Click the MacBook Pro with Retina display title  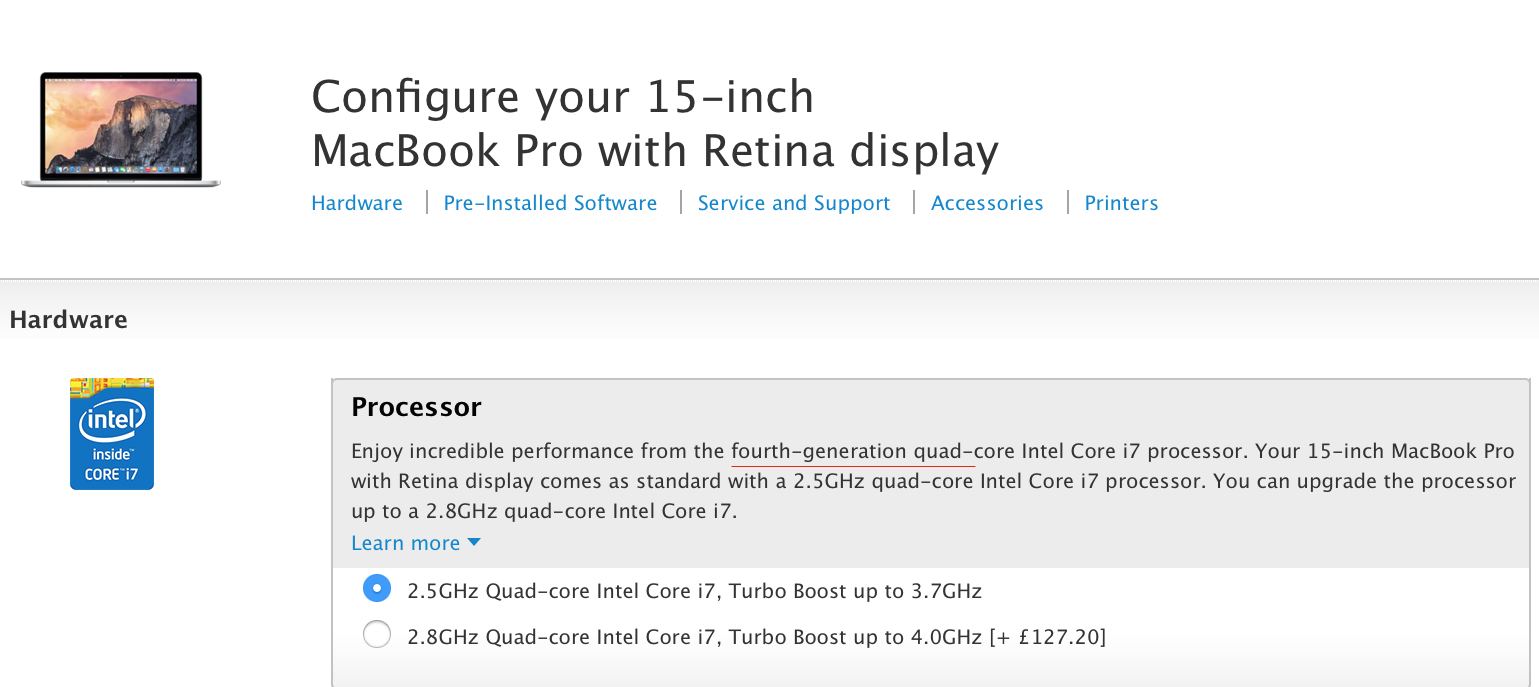point(655,151)
